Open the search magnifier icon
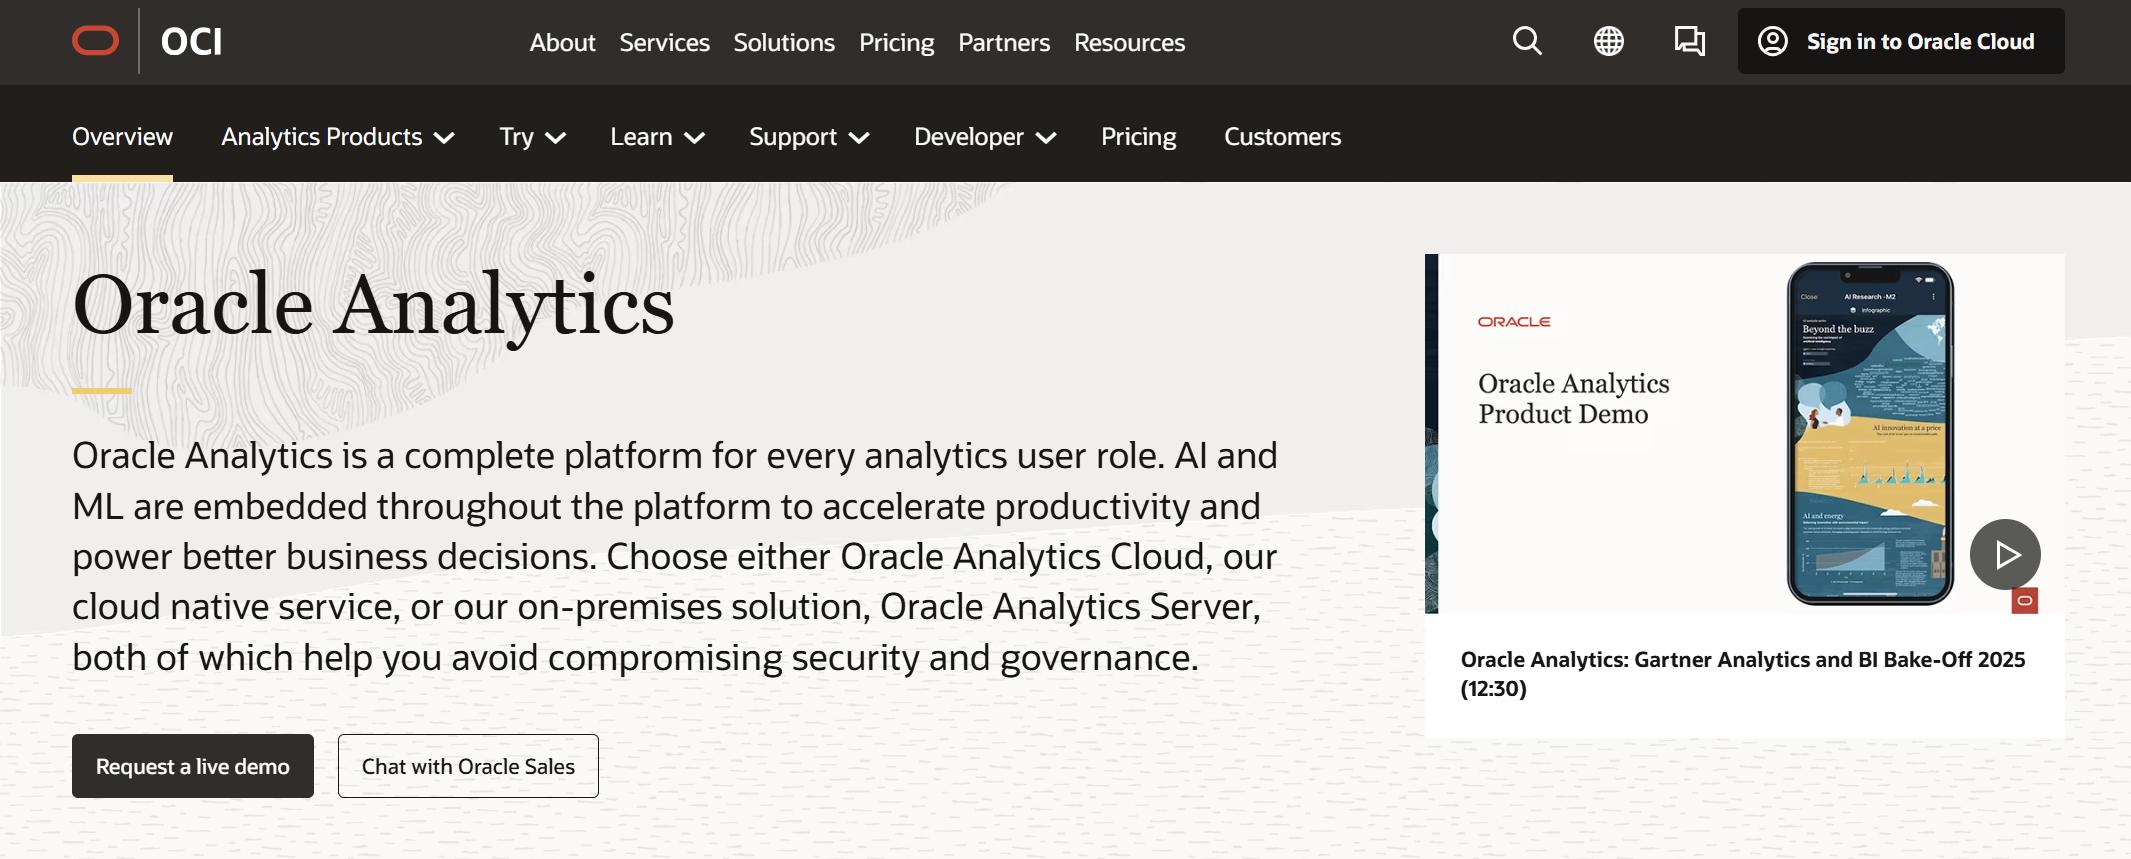Viewport: 2131px width, 859px height. (x=1527, y=41)
